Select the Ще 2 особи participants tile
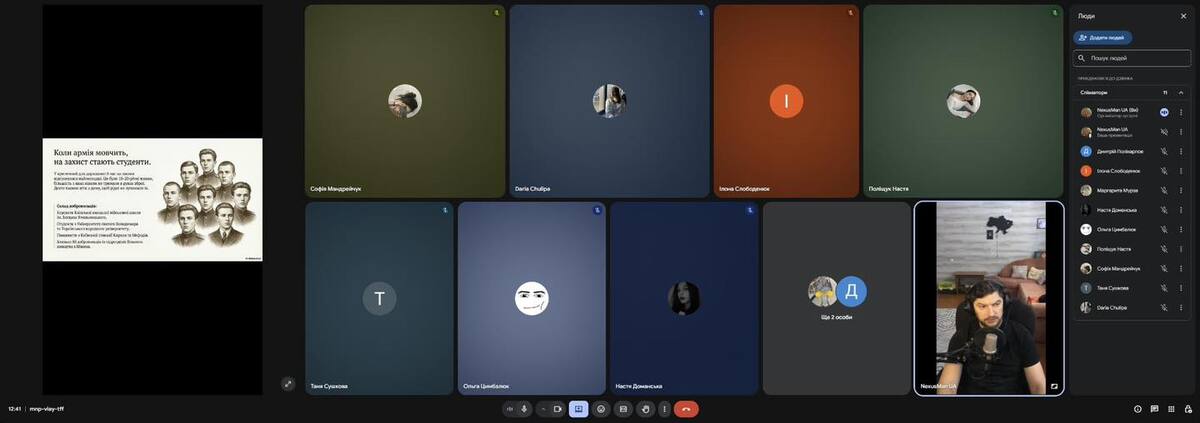The image size is (1200, 423). pos(836,298)
